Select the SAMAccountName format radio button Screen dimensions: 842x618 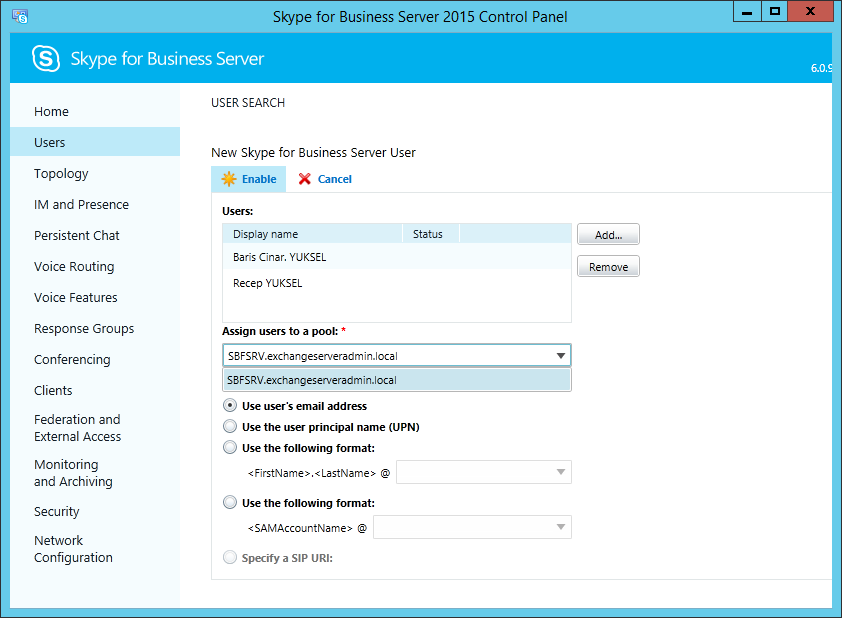point(230,503)
